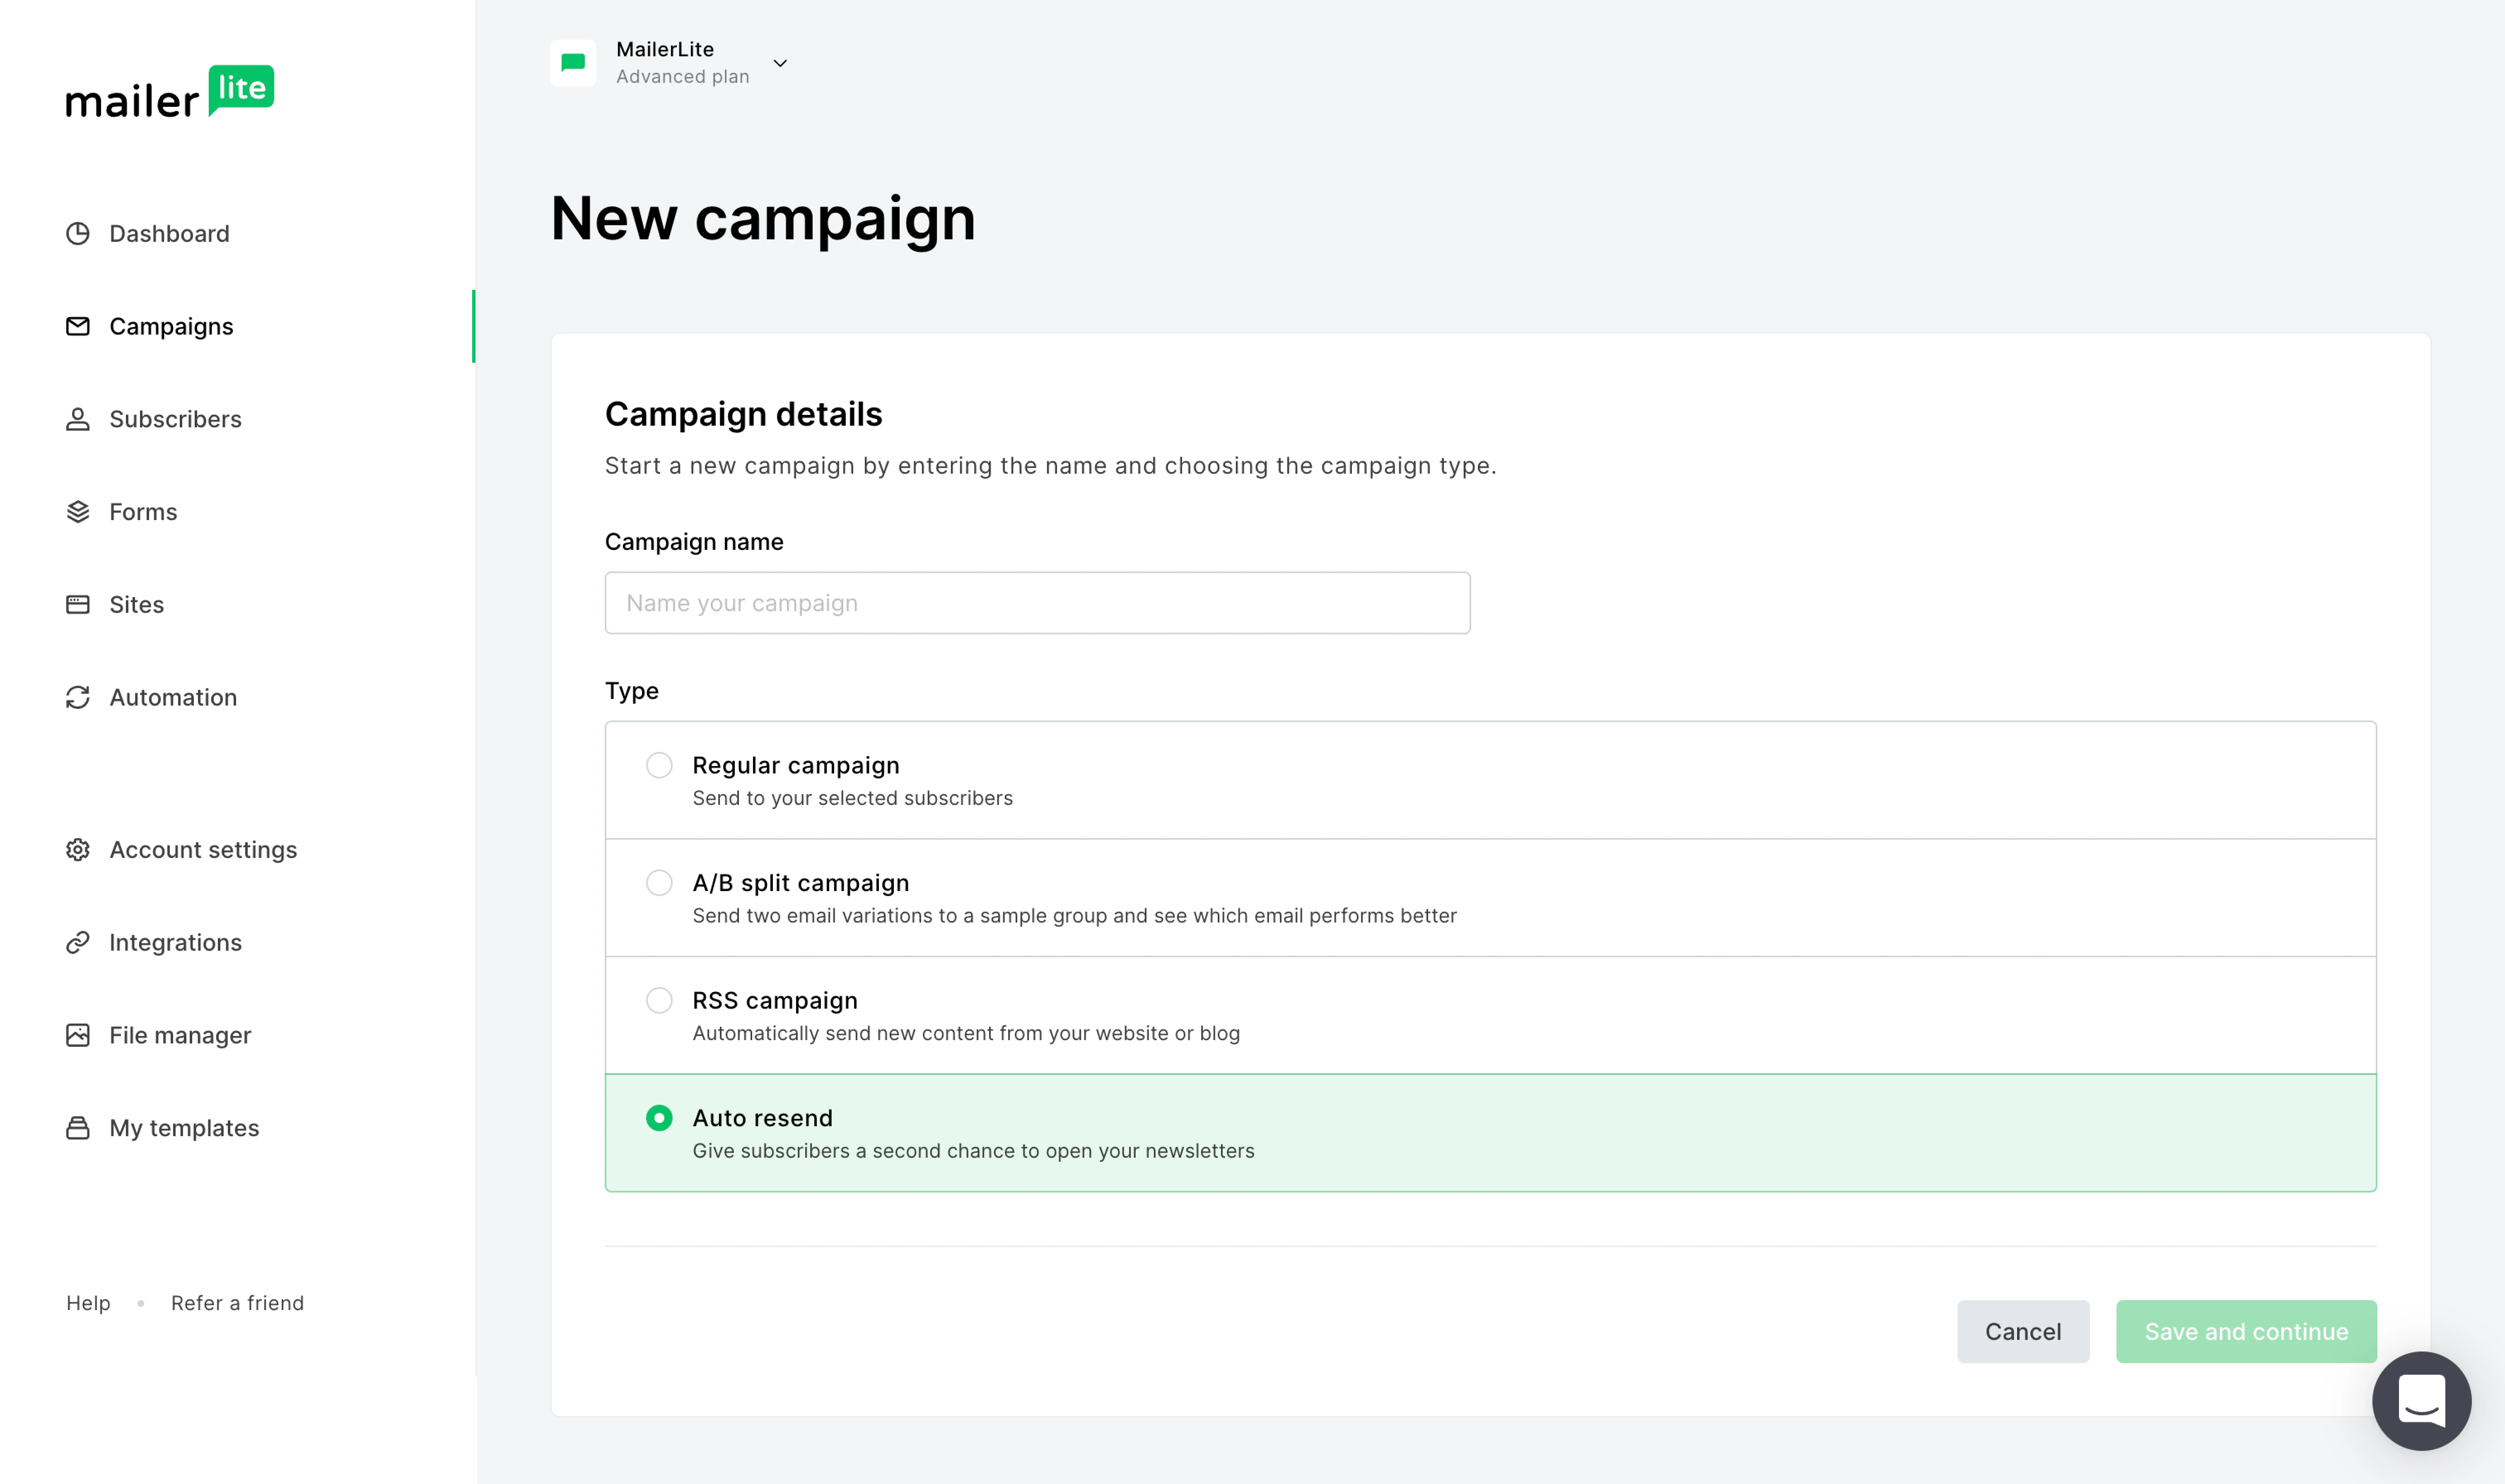
Task: Select the Regular campaign radio button
Action: [x=659, y=765]
